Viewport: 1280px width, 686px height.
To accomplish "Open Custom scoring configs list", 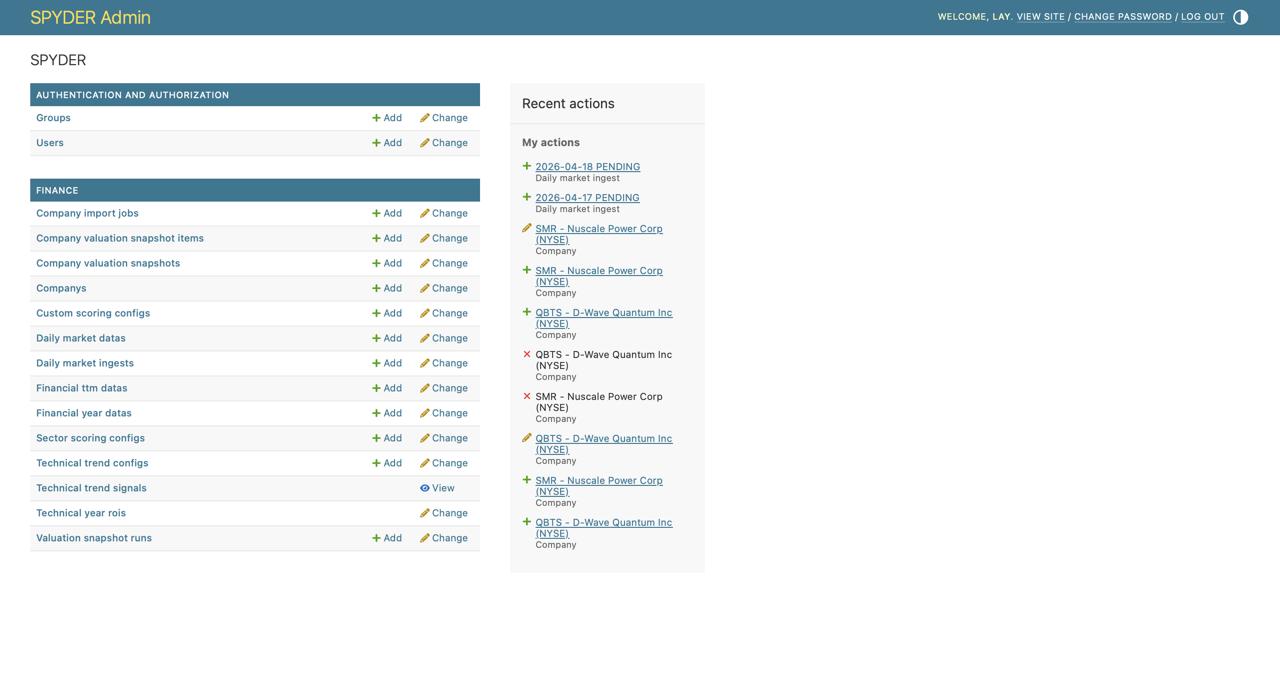I will 93,313.
